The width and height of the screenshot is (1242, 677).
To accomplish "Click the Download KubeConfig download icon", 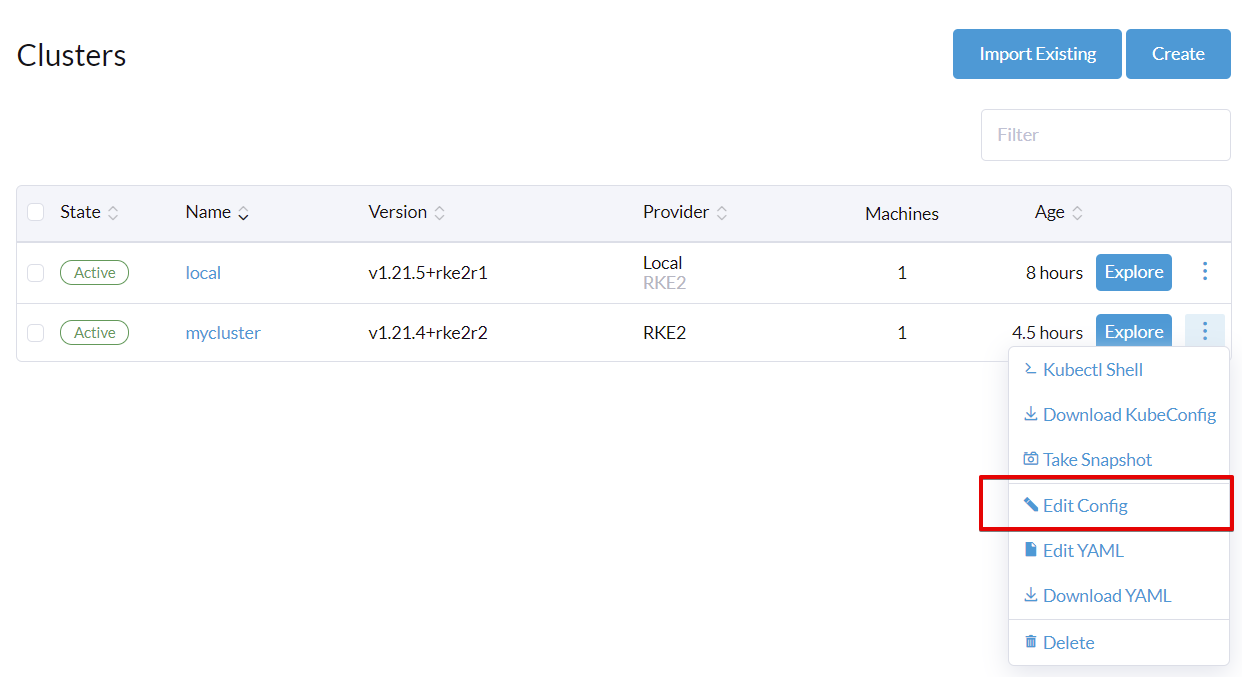I will point(1031,414).
